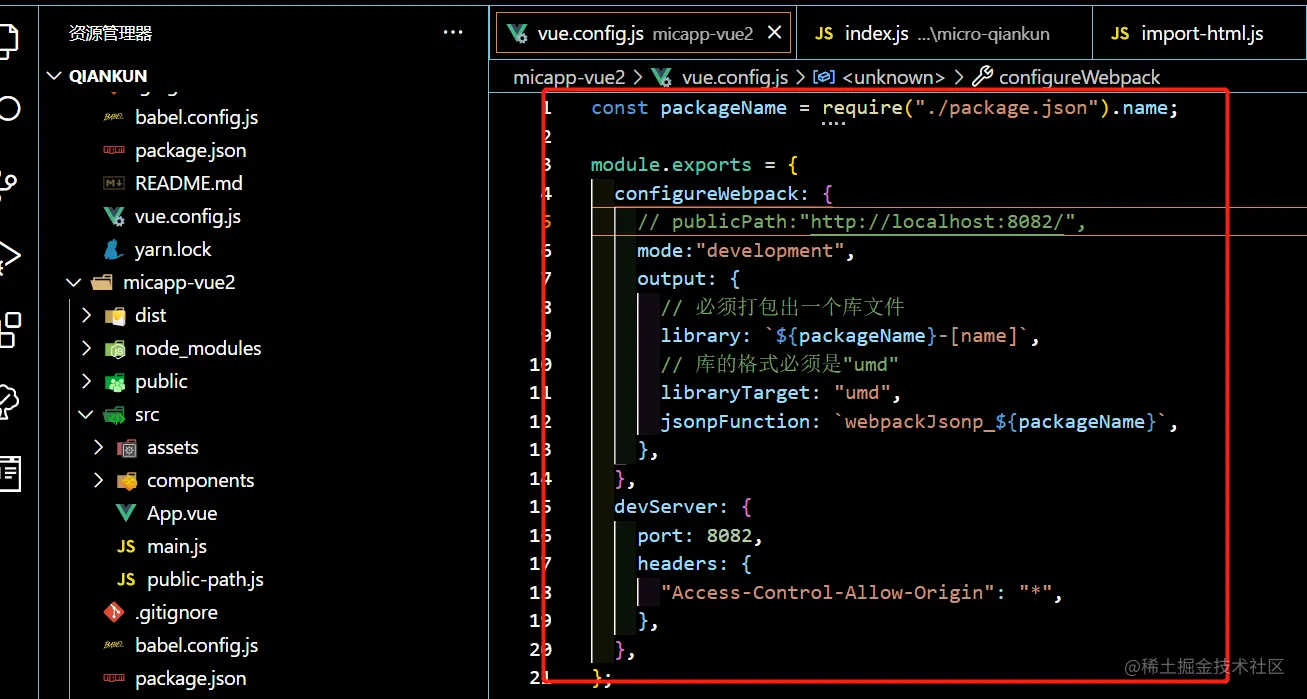This screenshot has height=699, width=1307.
Task: Click the git icon beside .gitignore
Action: (x=114, y=612)
